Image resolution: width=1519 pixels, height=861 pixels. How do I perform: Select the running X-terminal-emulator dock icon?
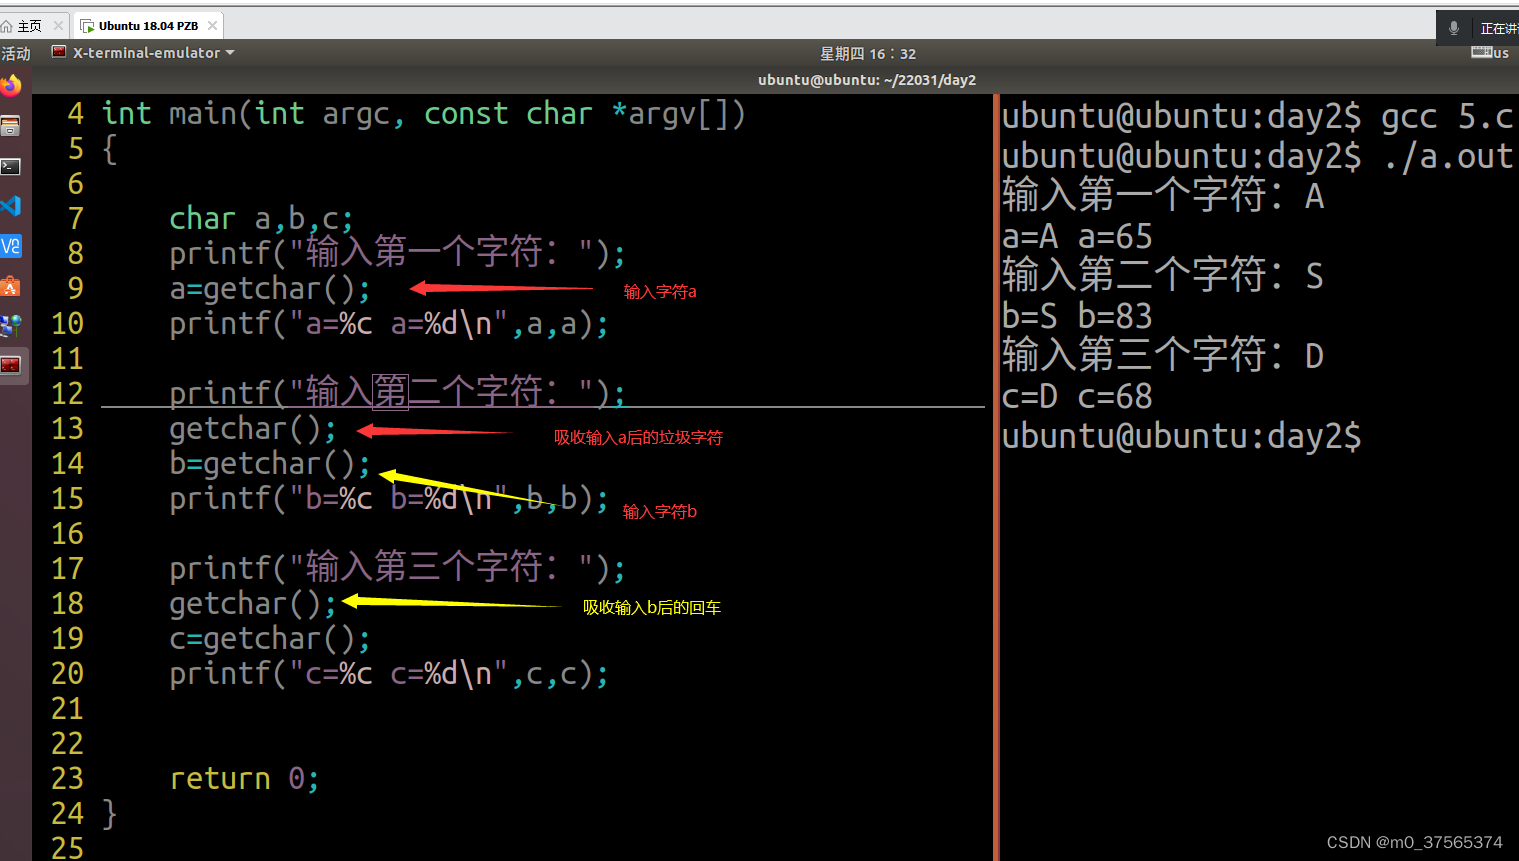[x=11, y=365]
